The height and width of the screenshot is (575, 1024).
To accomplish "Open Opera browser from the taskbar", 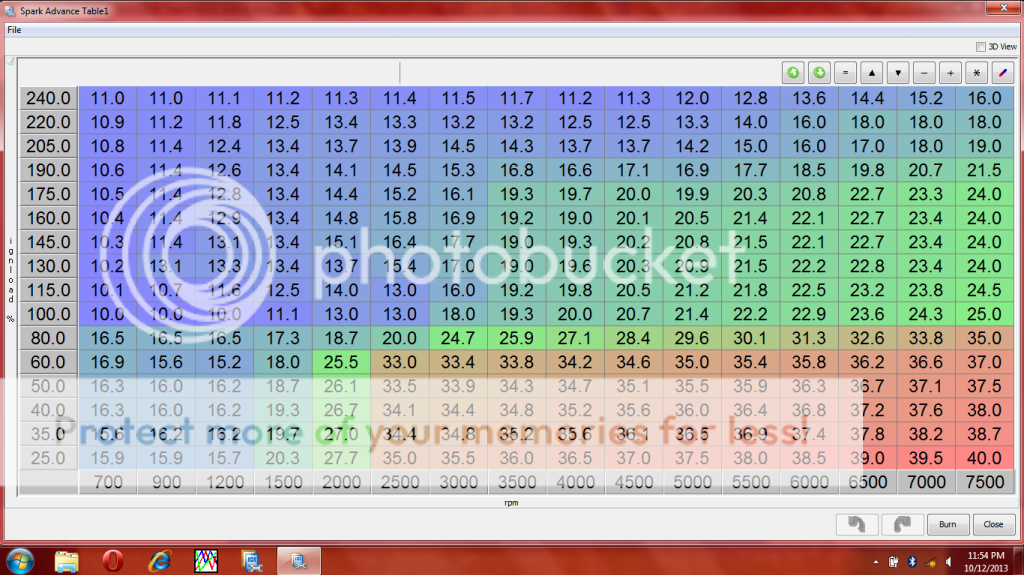I will tap(113, 559).
